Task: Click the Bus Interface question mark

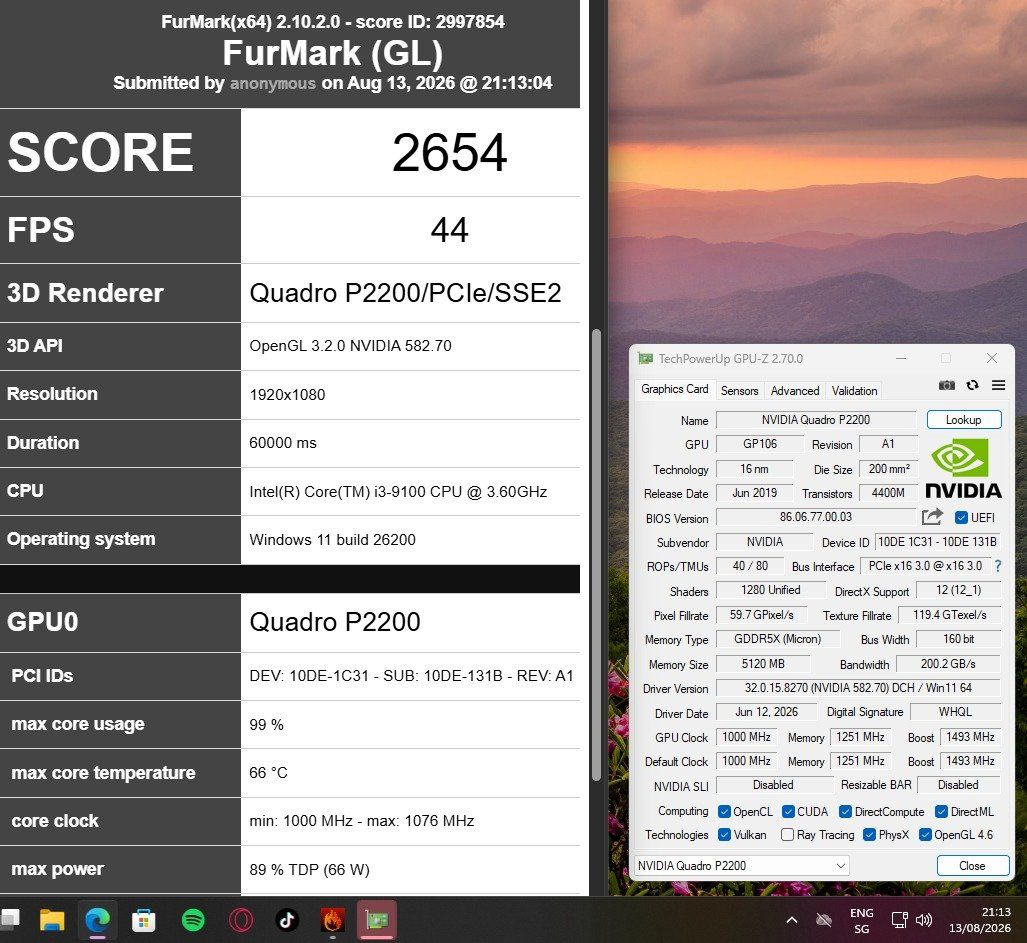Action: (998, 566)
